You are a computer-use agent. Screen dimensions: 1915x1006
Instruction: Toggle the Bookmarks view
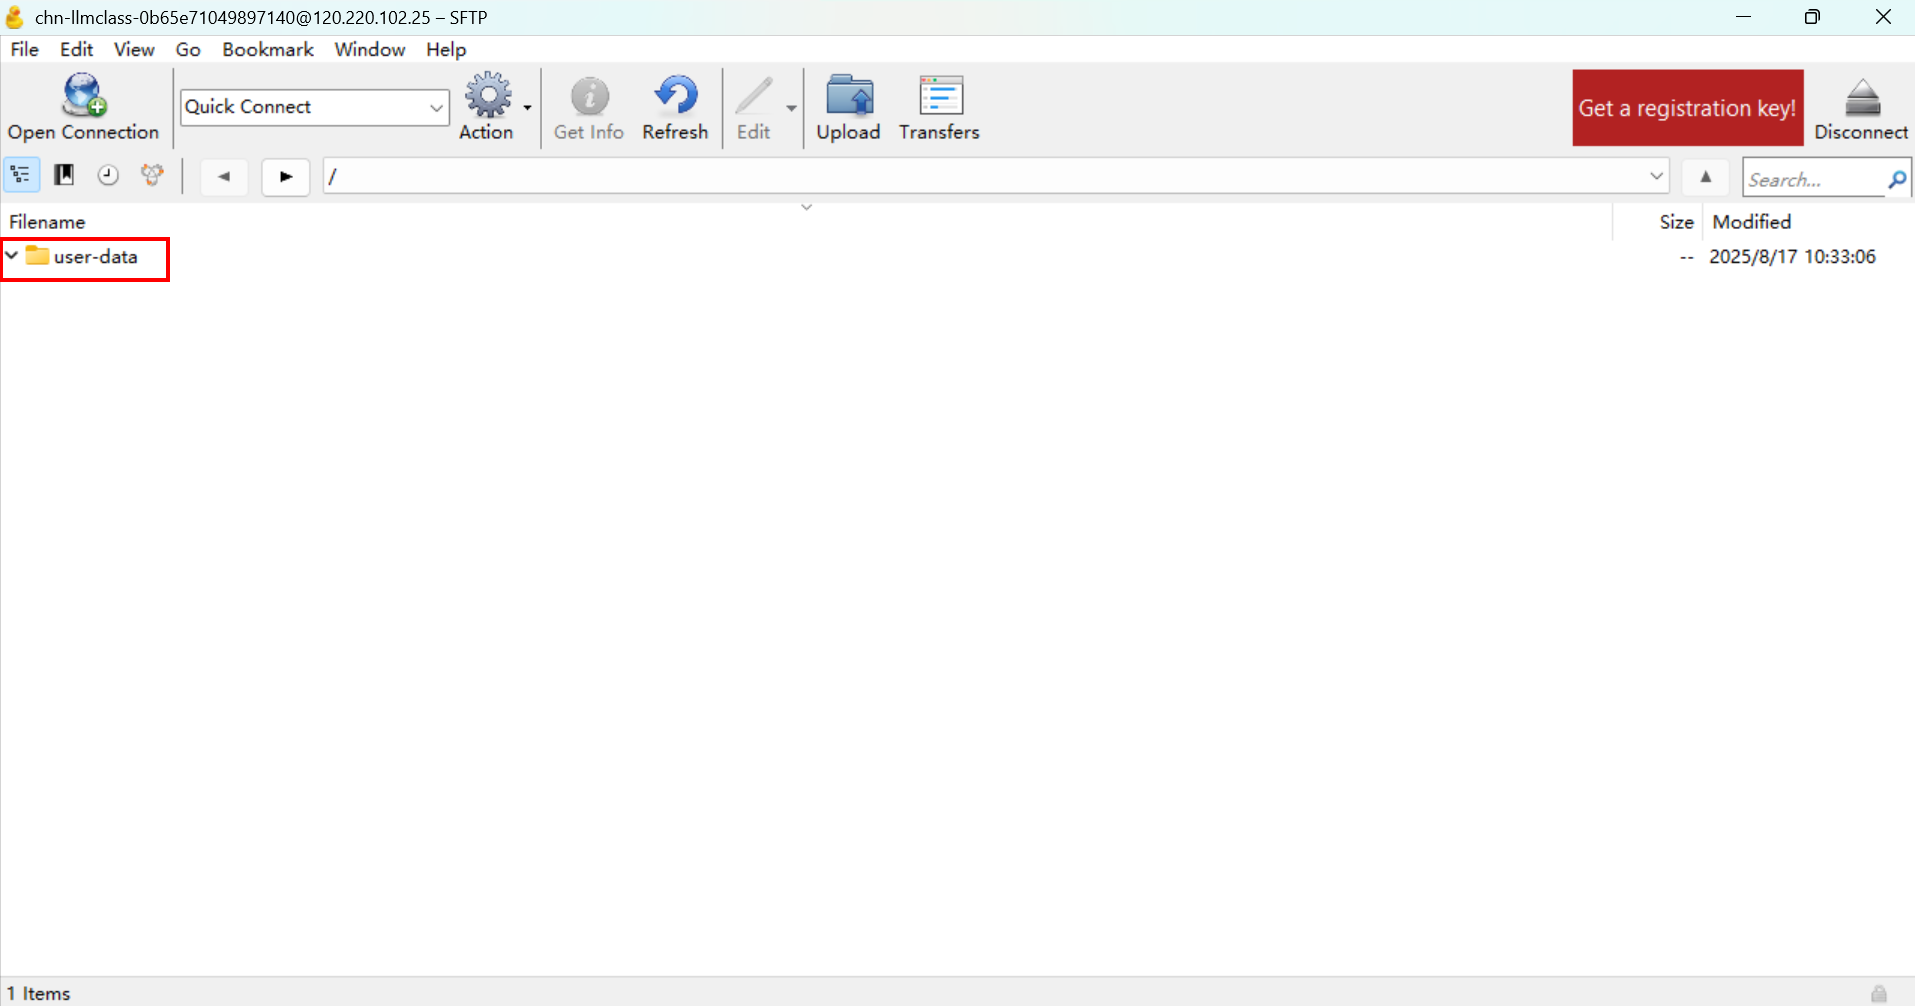64,176
